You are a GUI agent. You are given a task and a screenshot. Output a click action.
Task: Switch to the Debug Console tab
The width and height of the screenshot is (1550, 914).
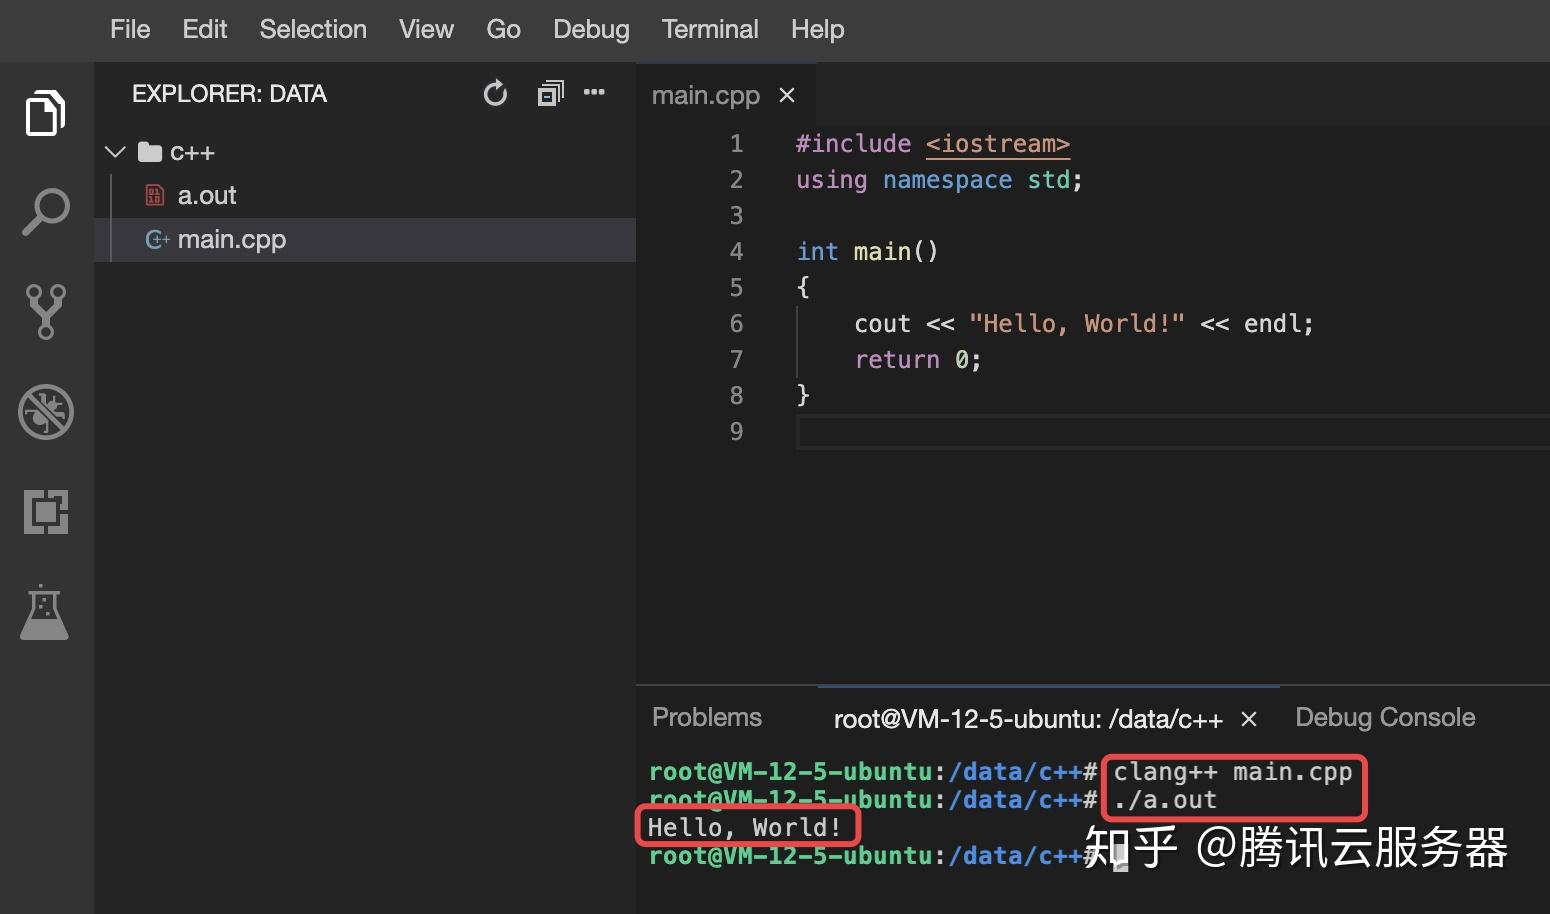(1385, 717)
